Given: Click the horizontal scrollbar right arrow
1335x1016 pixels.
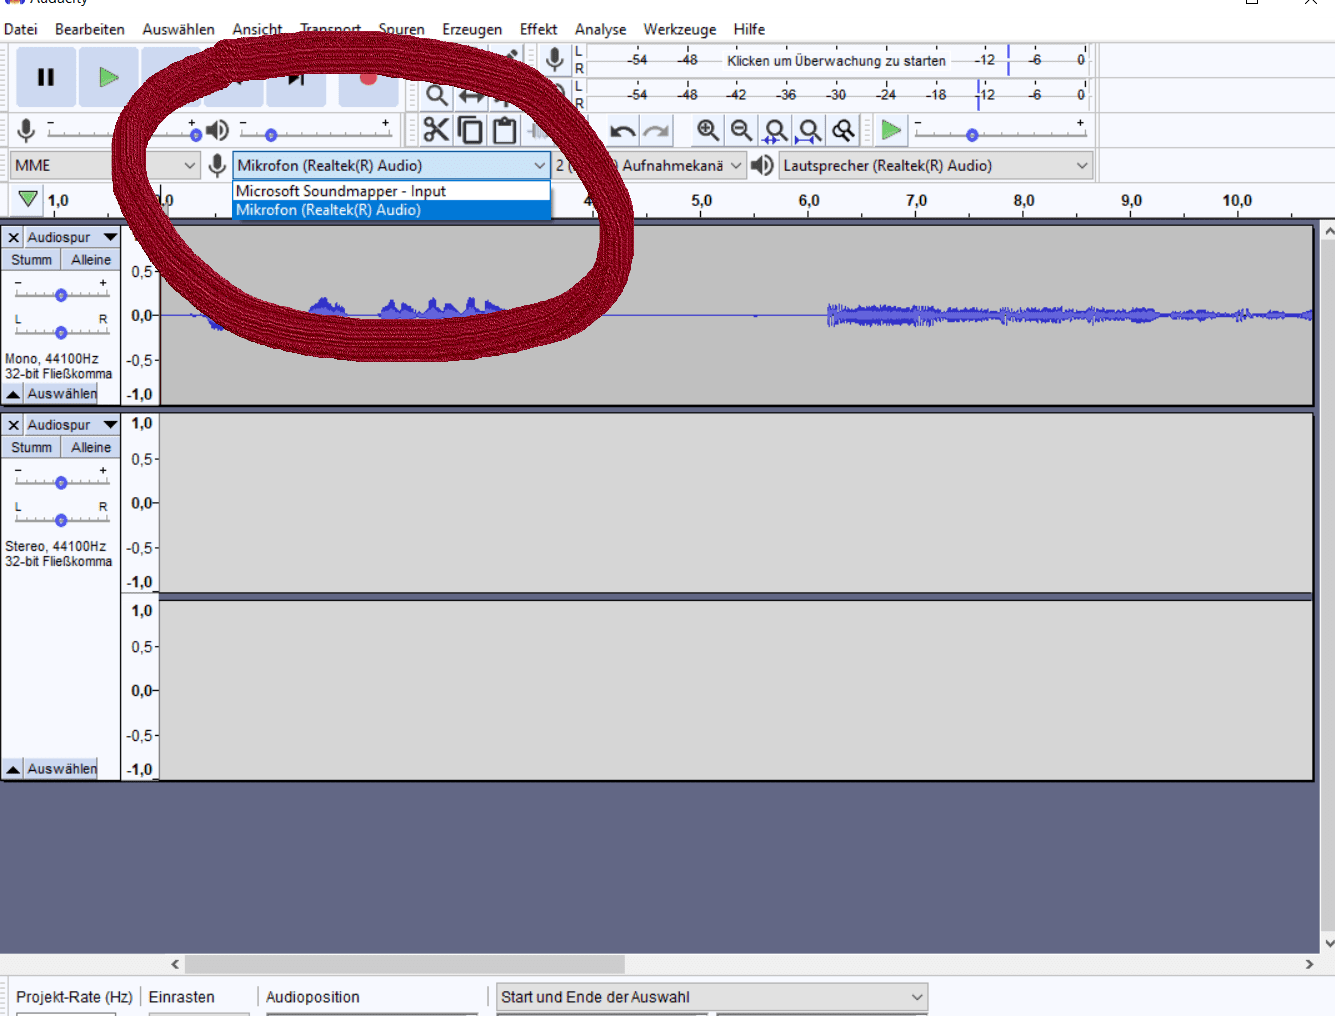Looking at the screenshot, I should pos(1309,964).
